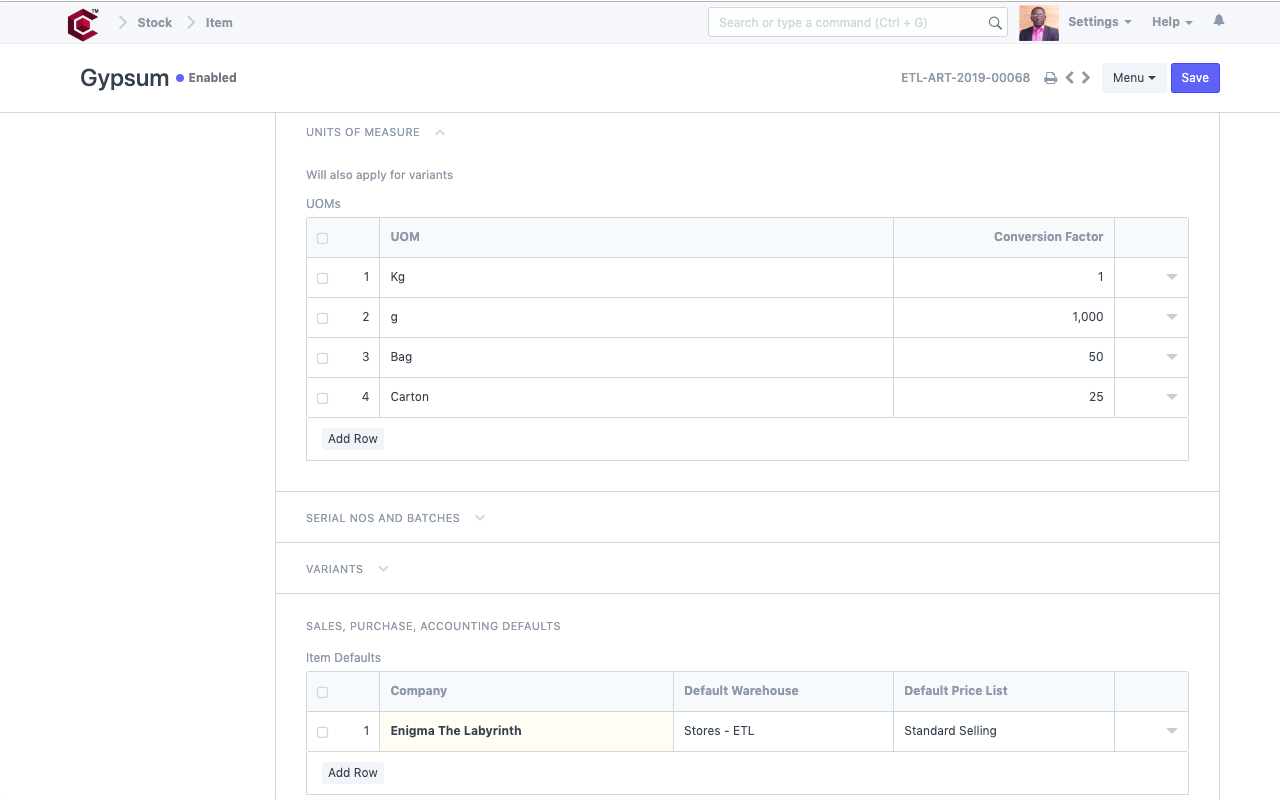This screenshot has width=1281, height=801.
Task: Print the Gypsum item record
Action: [x=1050, y=77]
